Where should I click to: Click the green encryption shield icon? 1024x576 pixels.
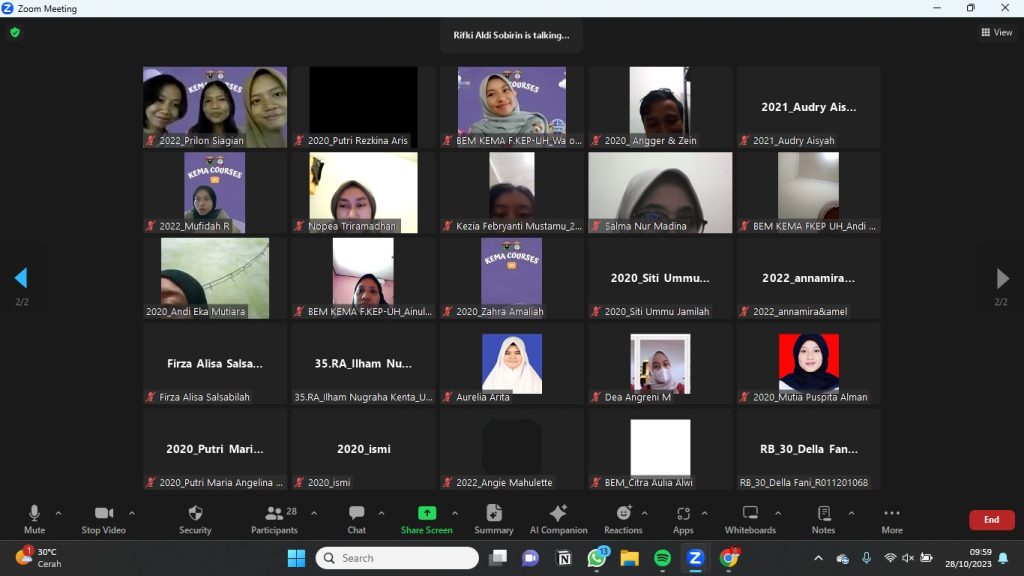pos(15,32)
